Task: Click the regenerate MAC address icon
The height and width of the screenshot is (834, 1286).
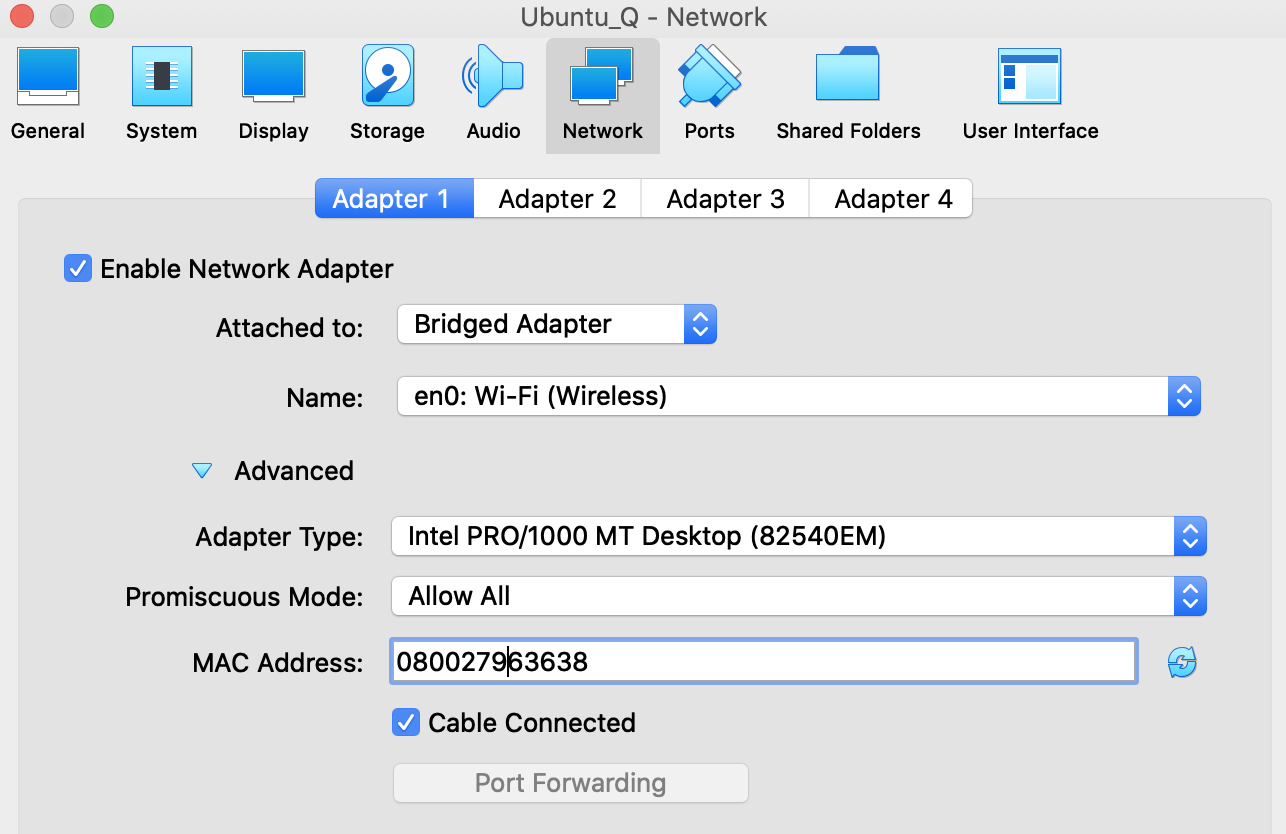Action: pos(1182,662)
